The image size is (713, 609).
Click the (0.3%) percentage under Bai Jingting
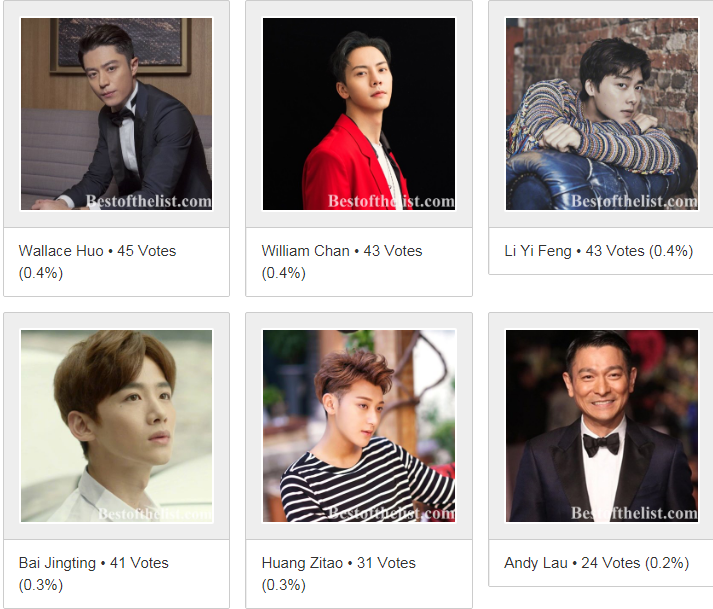(41, 585)
